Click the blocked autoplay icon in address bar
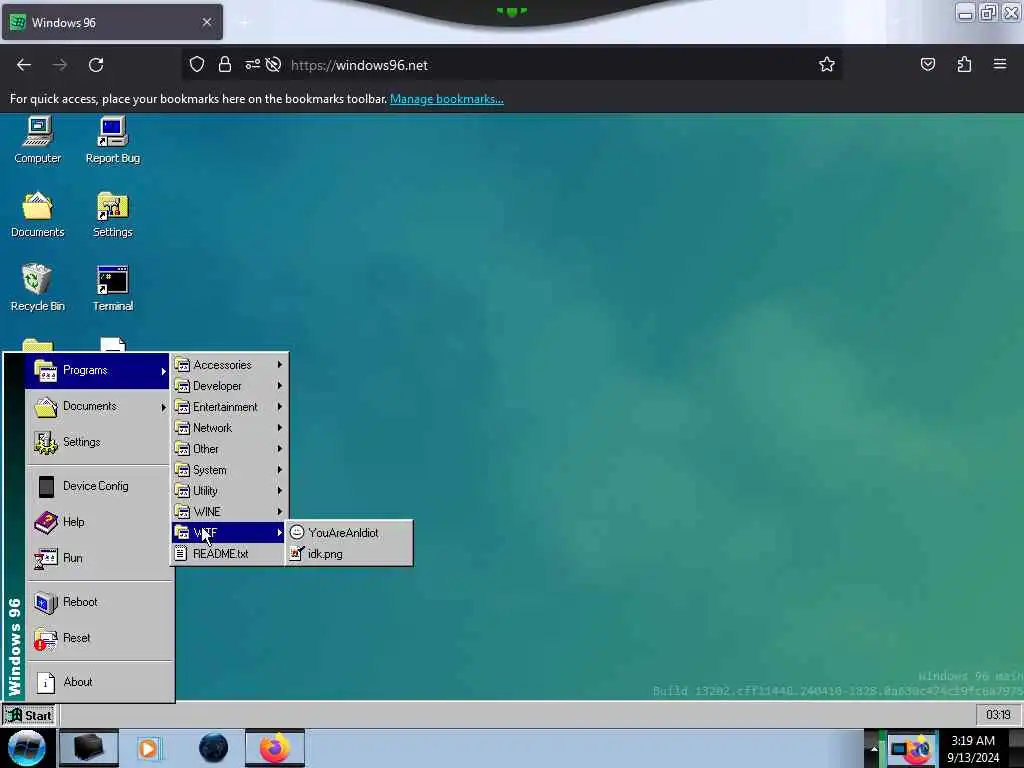This screenshot has width=1024, height=768. (274, 65)
